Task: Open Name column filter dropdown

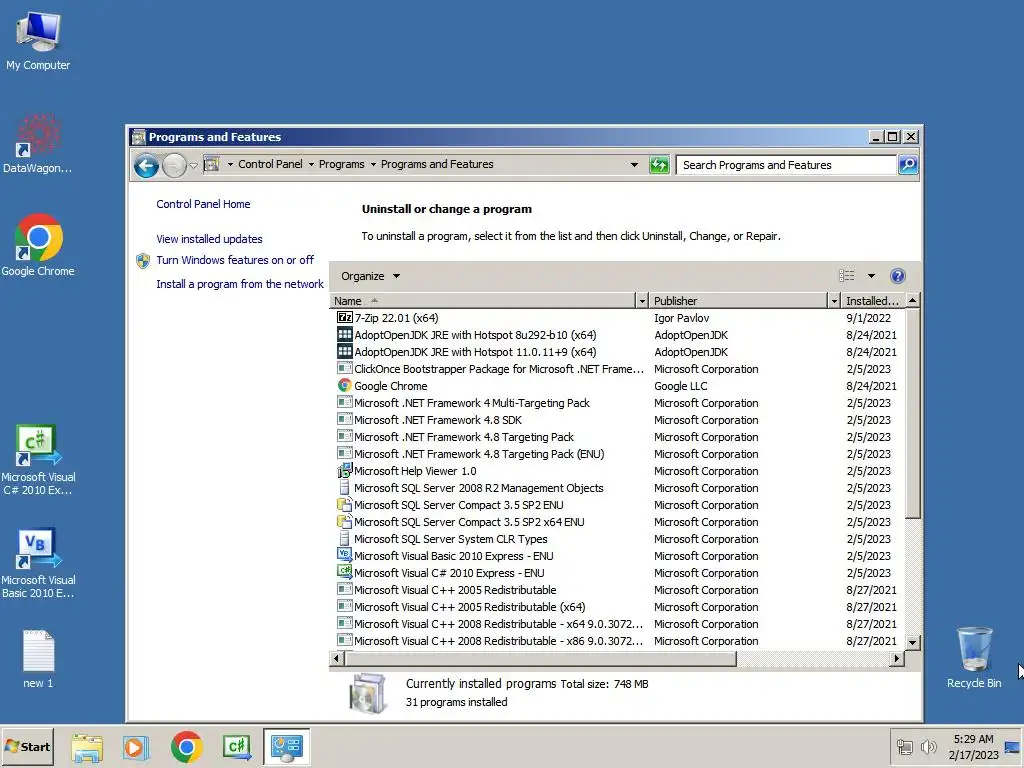Action: [x=642, y=300]
